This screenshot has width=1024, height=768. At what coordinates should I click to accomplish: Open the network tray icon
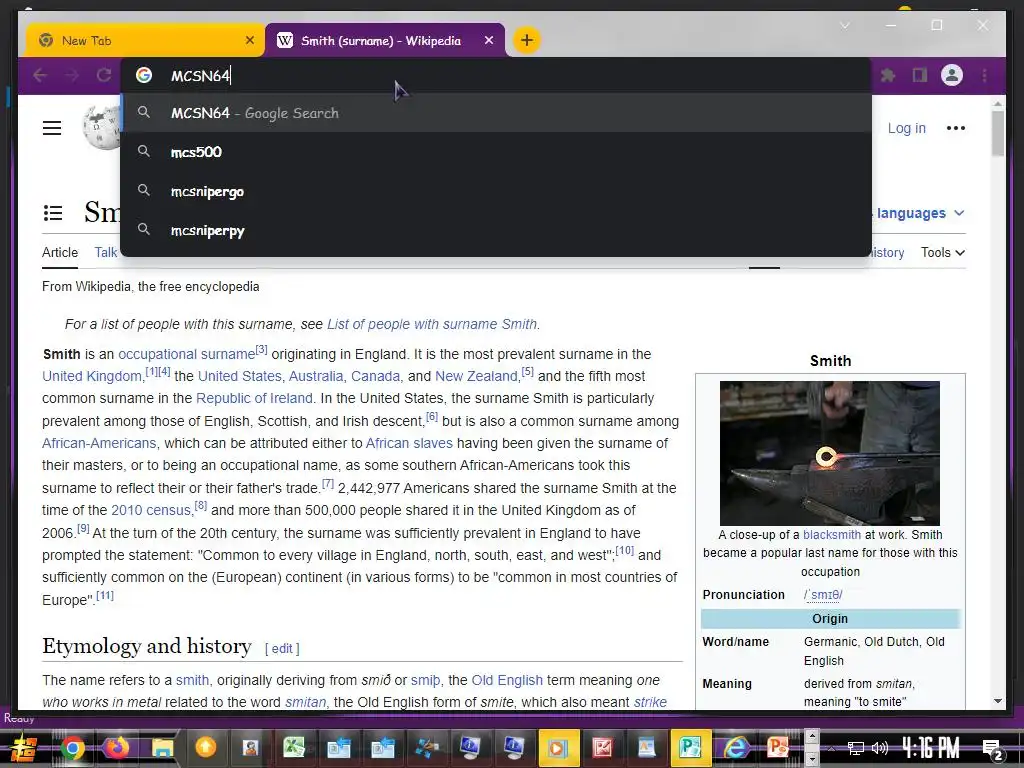(x=855, y=748)
